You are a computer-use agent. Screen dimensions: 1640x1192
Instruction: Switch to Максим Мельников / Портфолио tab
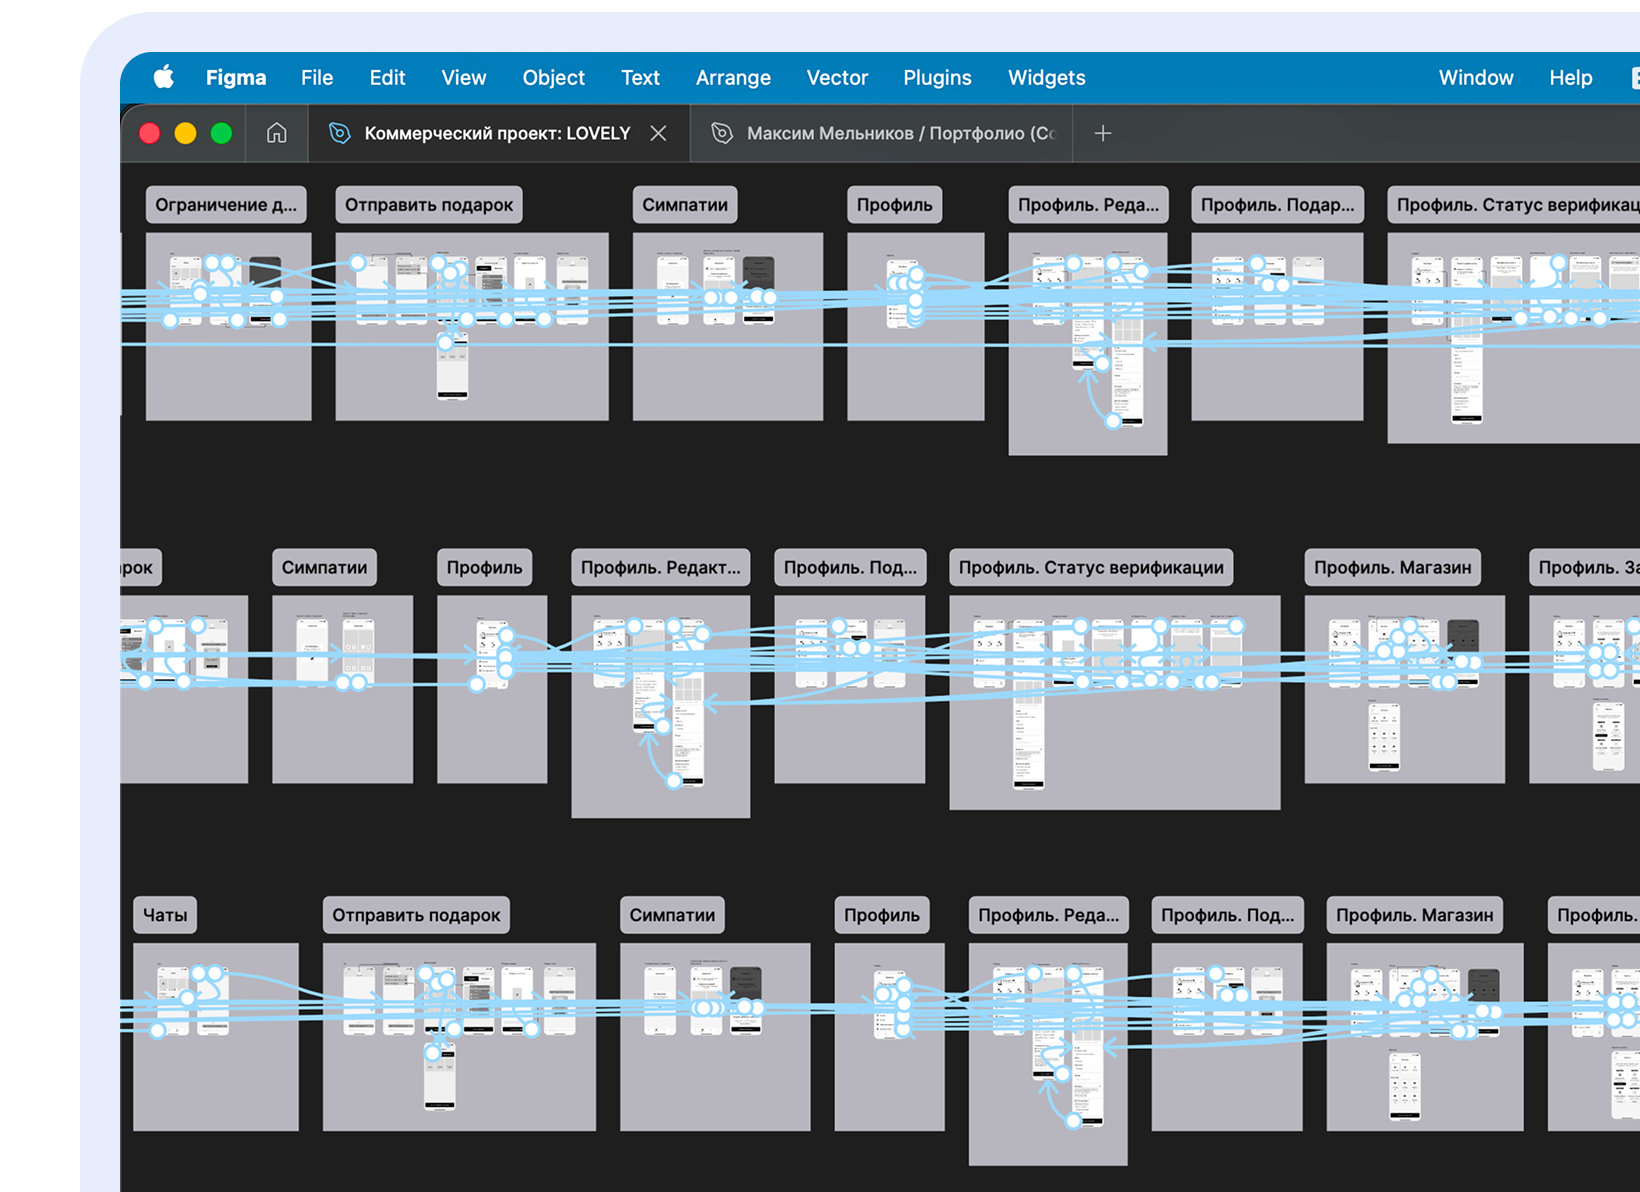(x=890, y=133)
